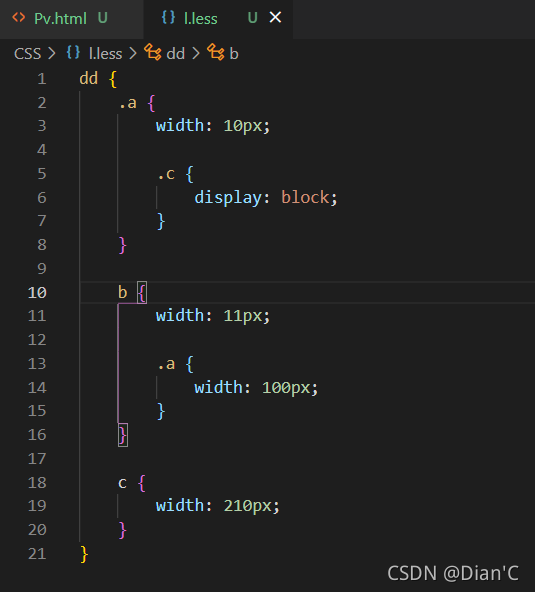Click line number 21 in the gutter

tap(37, 553)
